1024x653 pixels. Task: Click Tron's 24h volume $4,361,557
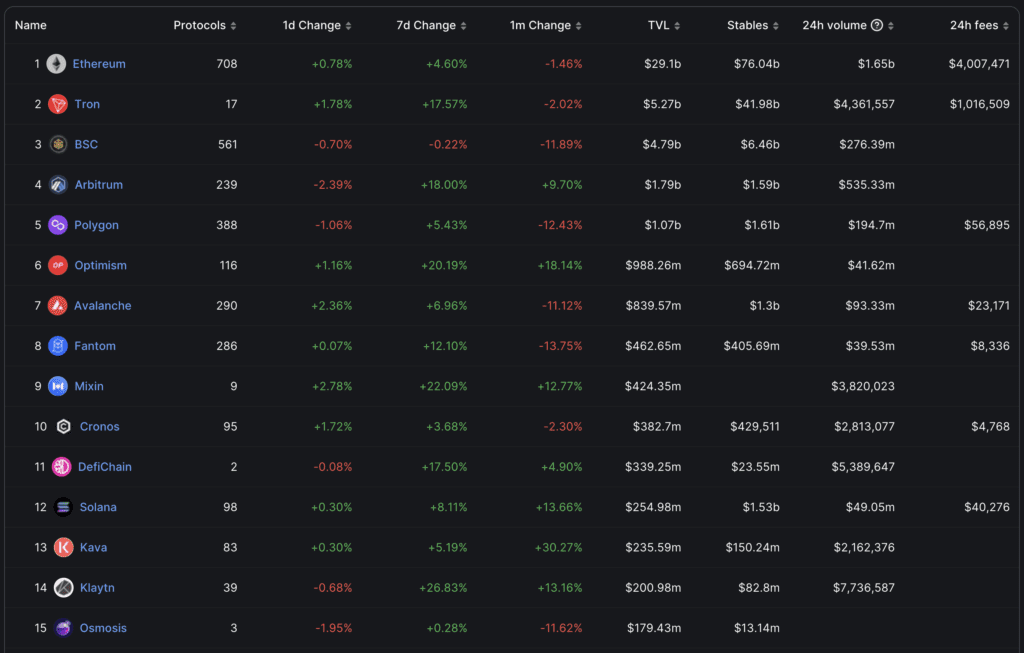(864, 104)
